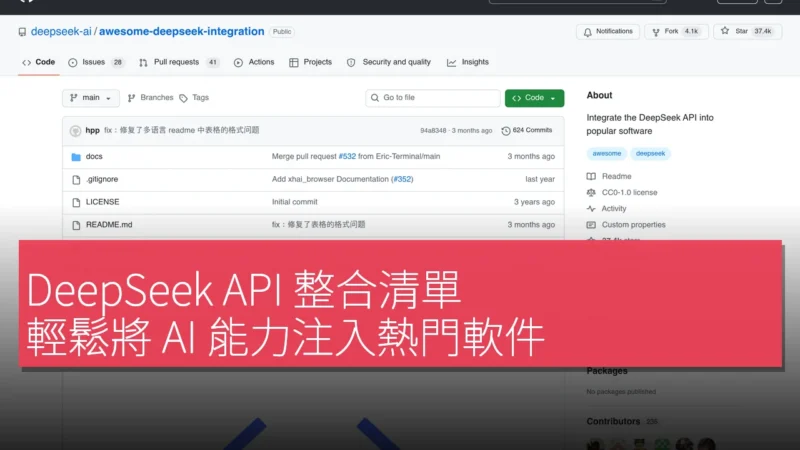The height and width of the screenshot is (450, 800).
Task: Open the Issues tab
Action: click(96, 62)
